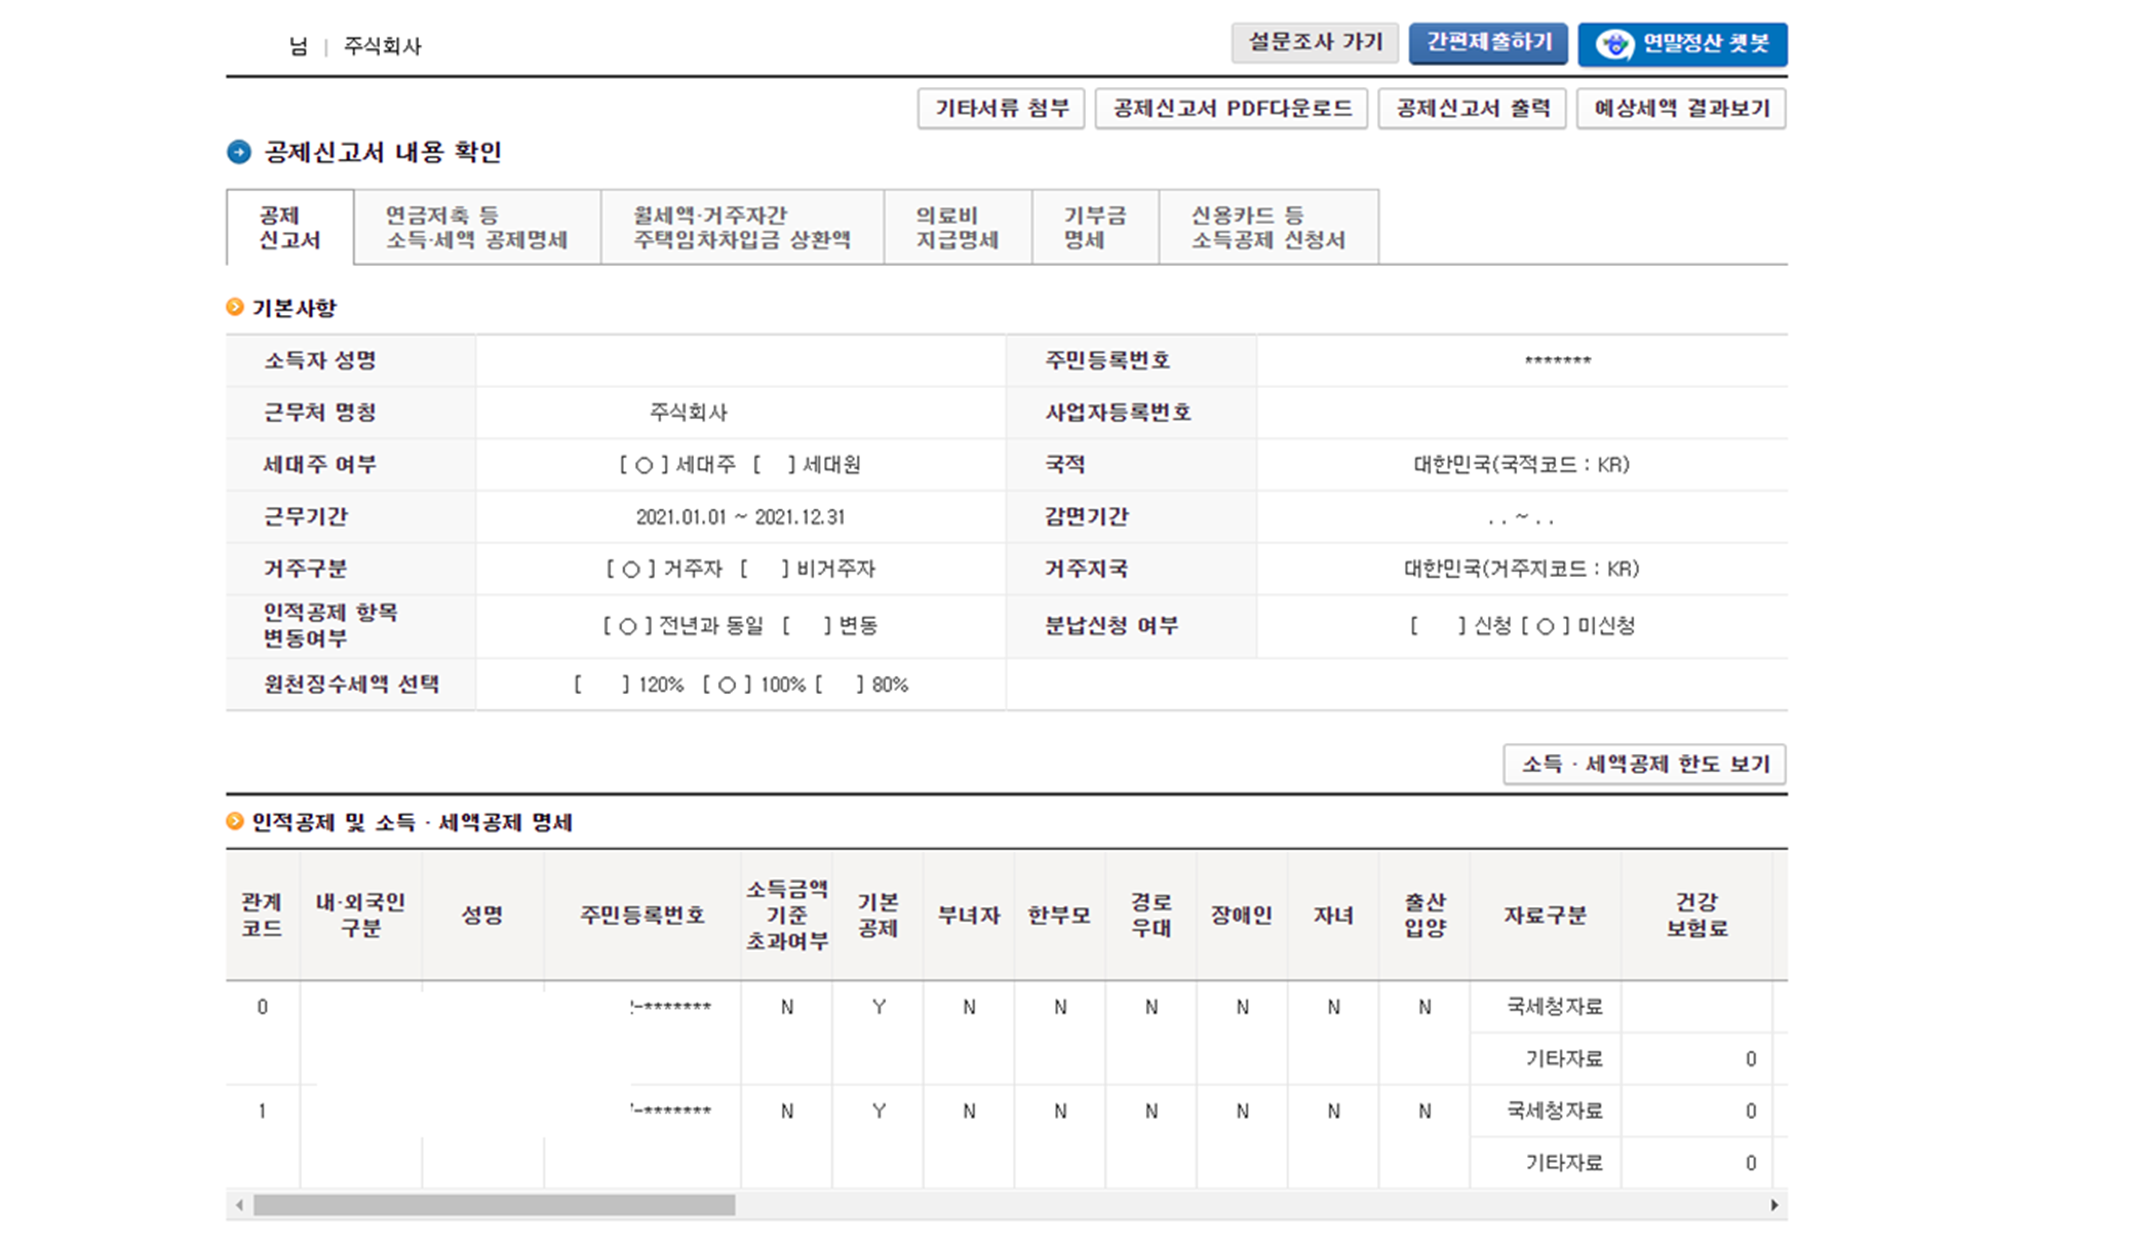Click the horizontal scrollbar thumb
Viewport: 2146px width, 1245px height.
pos(494,1205)
